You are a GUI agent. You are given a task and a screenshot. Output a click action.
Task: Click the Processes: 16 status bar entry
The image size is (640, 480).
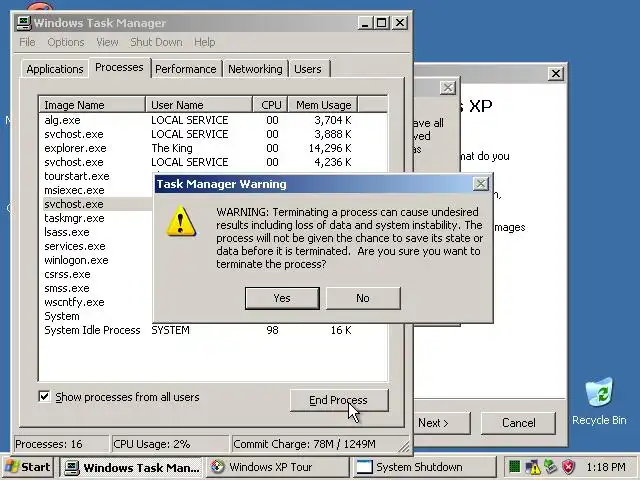tap(61, 444)
